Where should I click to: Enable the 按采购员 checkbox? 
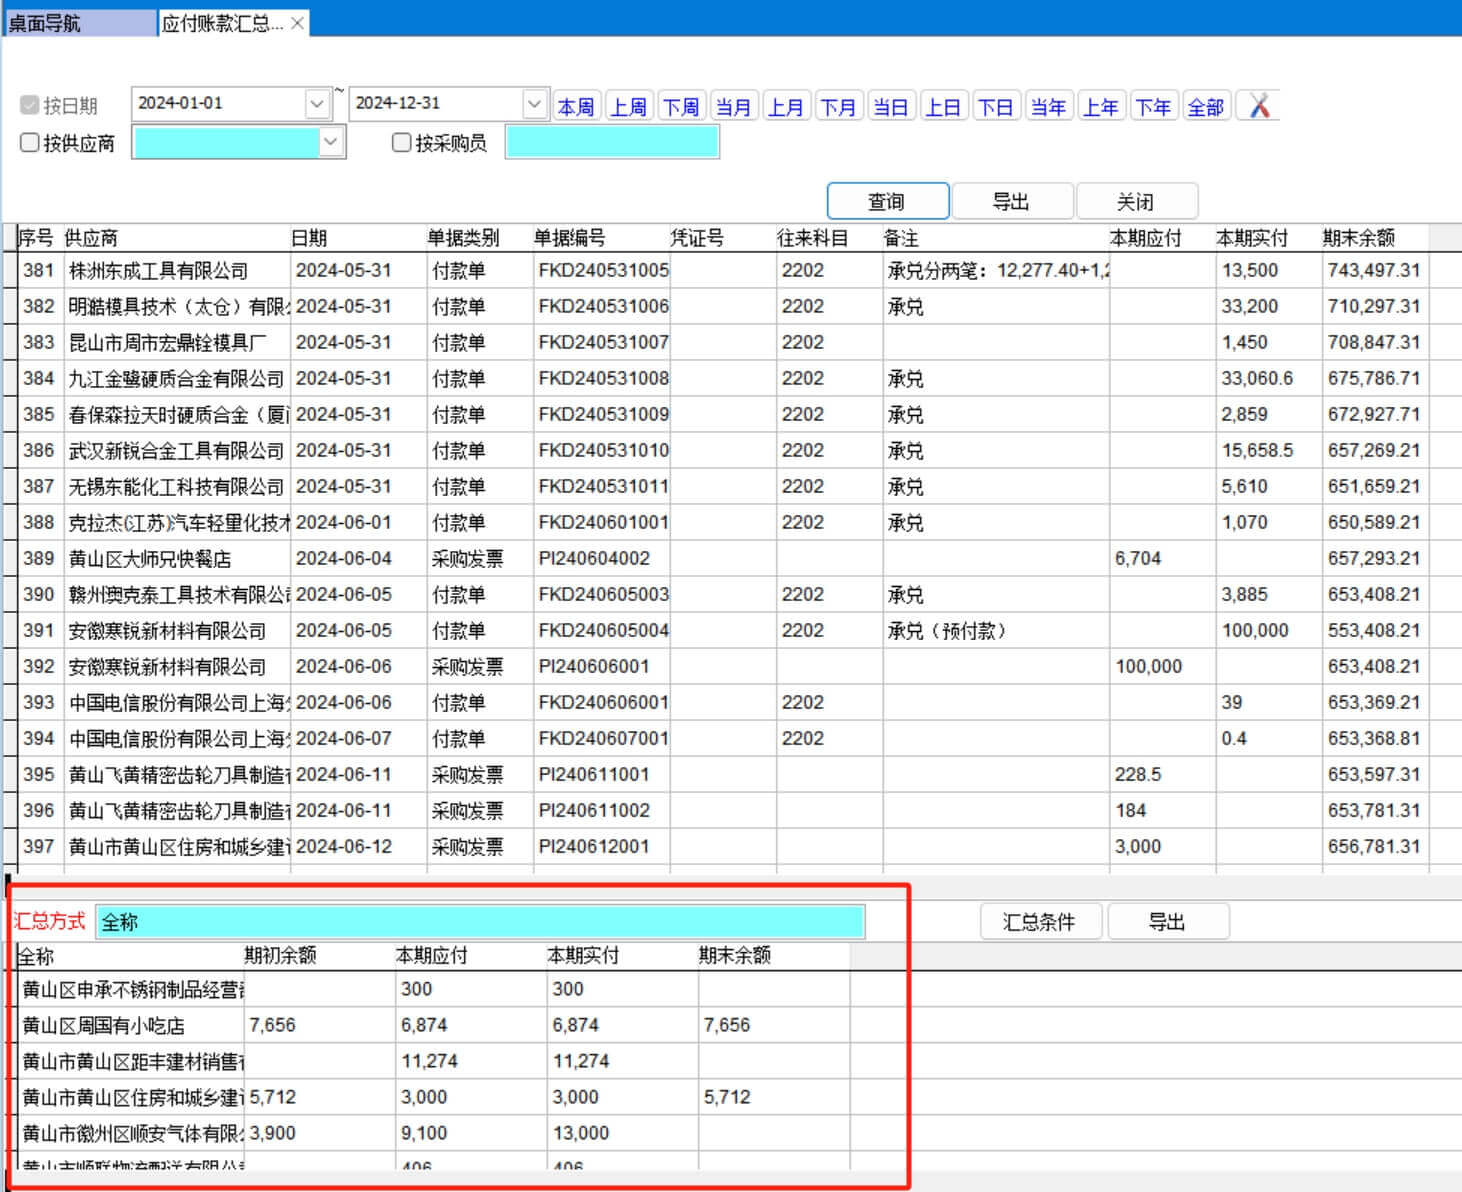tap(402, 143)
